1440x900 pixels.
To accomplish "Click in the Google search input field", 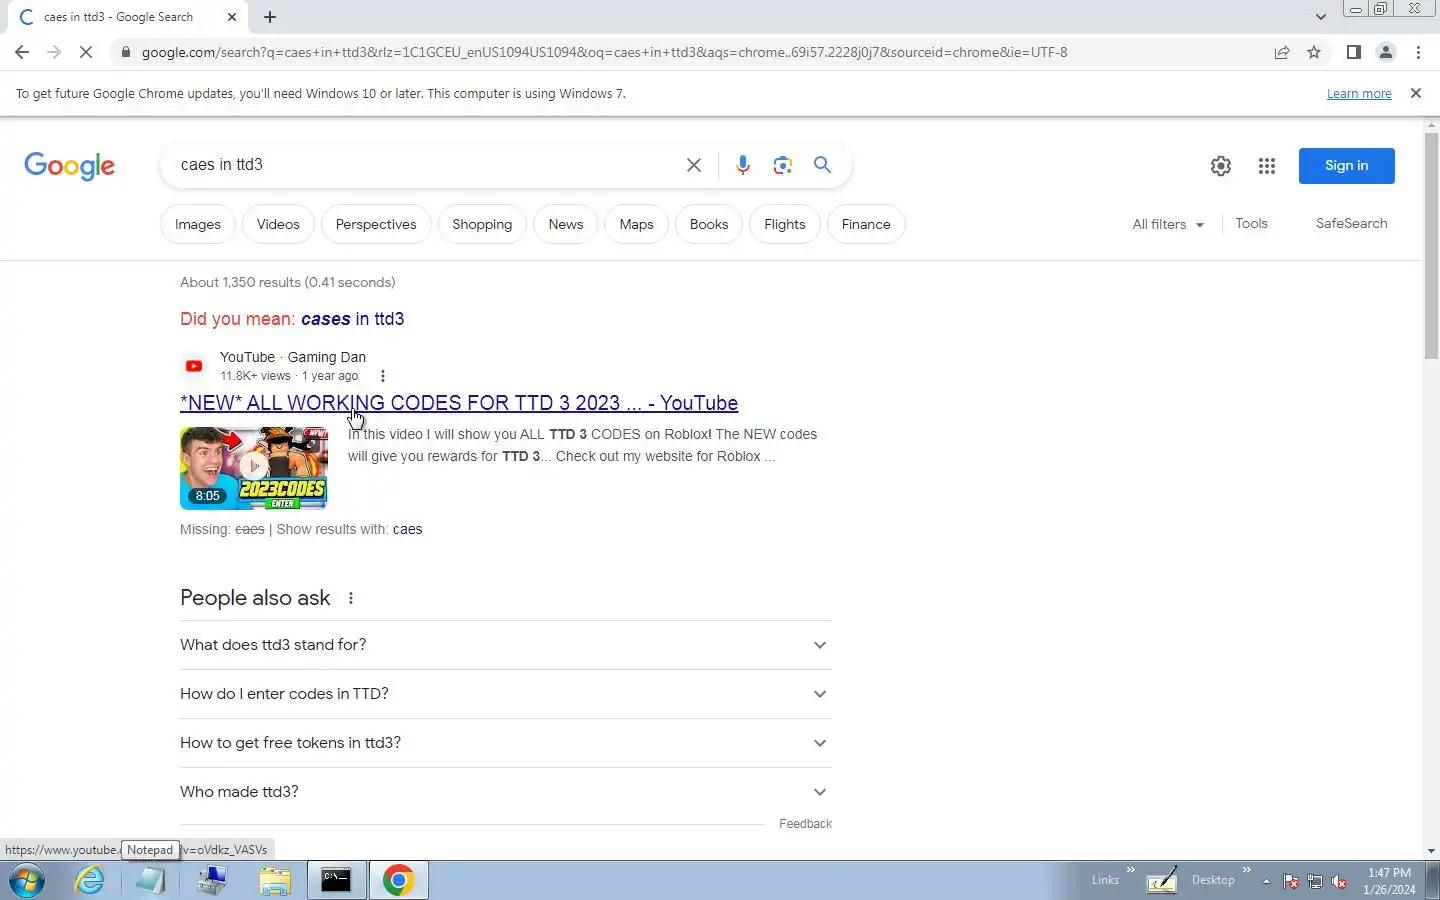I will pyautogui.click(x=425, y=165).
